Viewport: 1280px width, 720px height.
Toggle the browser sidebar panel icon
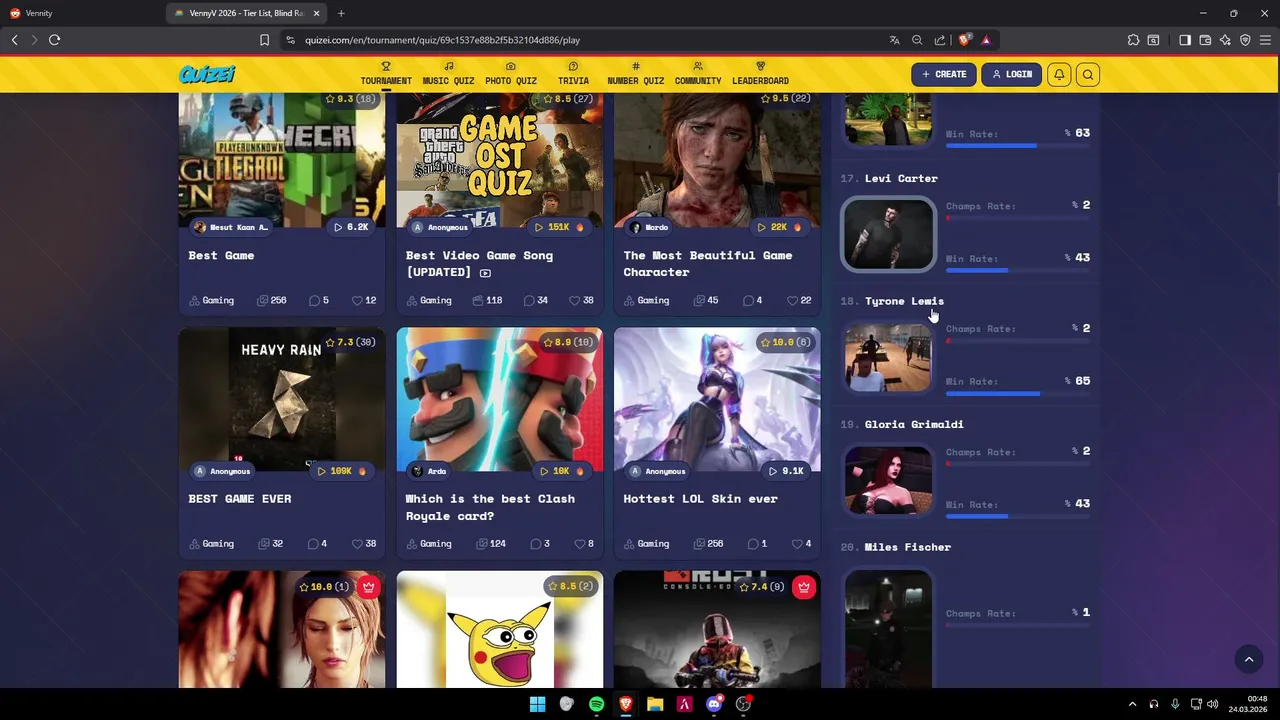click(x=1185, y=40)
